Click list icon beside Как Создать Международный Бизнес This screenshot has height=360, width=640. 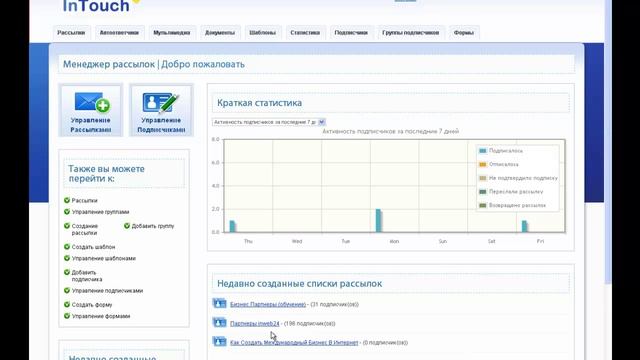220,342
